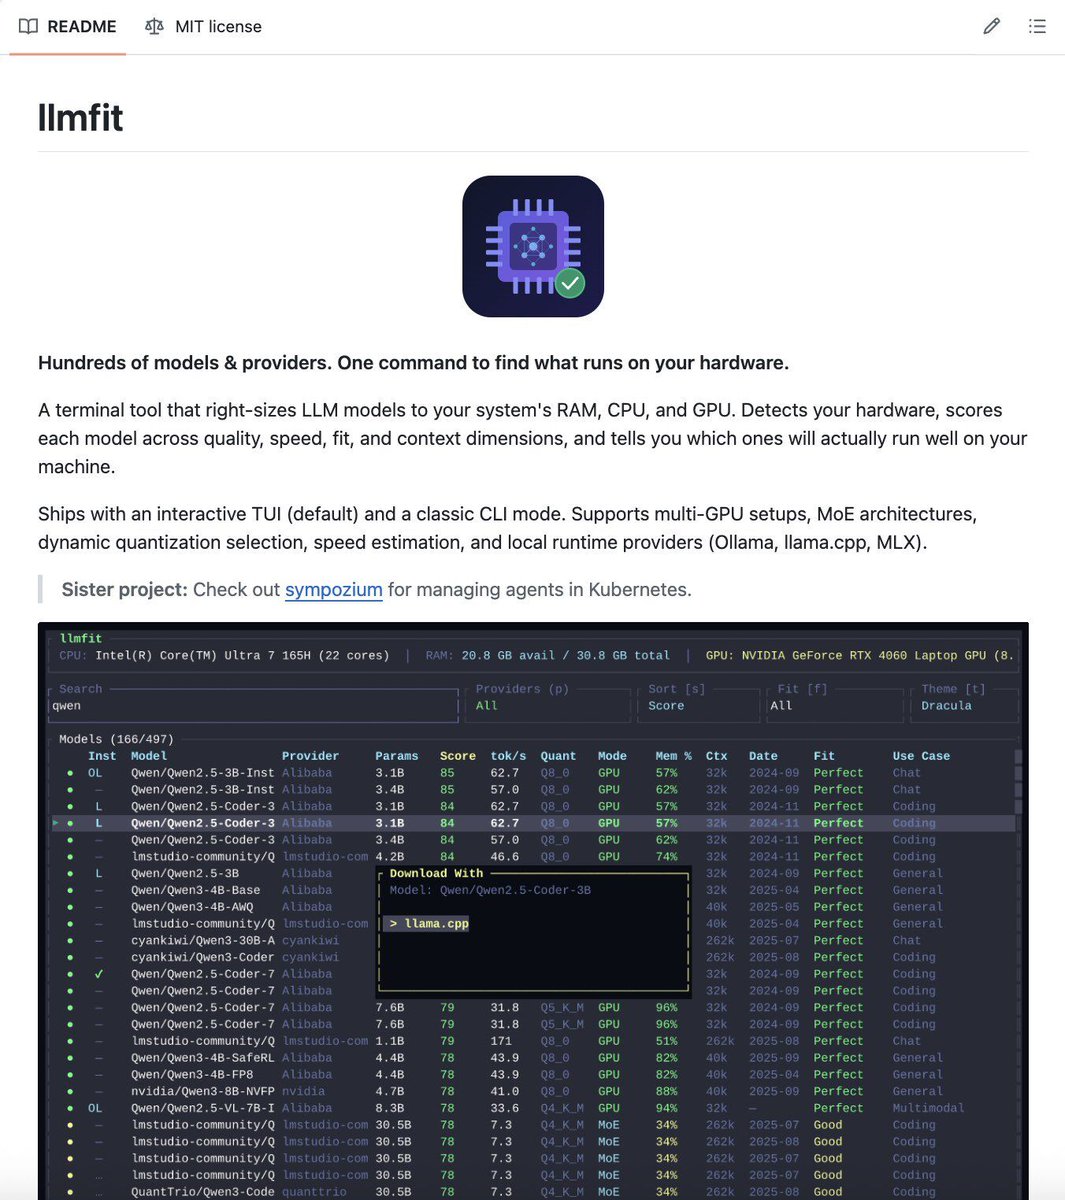Click row 'Qwen/Qwen2.5-VL-7B-I'
This screenshot has width=1065, height=1200.
[x=532, y=1108]
